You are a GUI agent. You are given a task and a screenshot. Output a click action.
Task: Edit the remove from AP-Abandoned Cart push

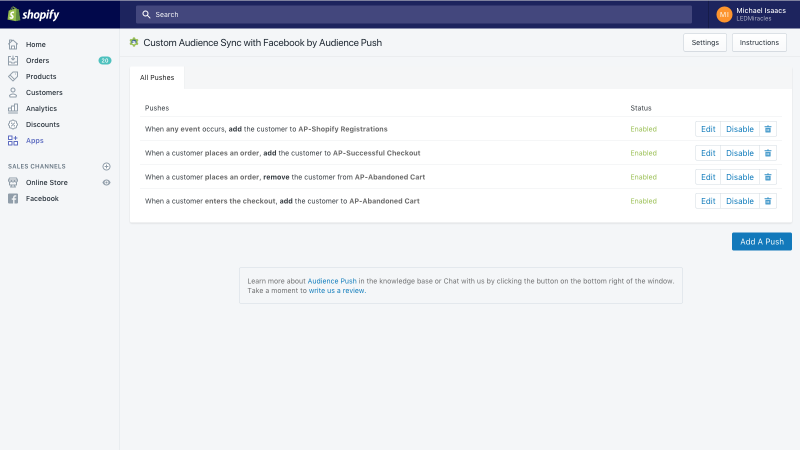pos(708,177)
